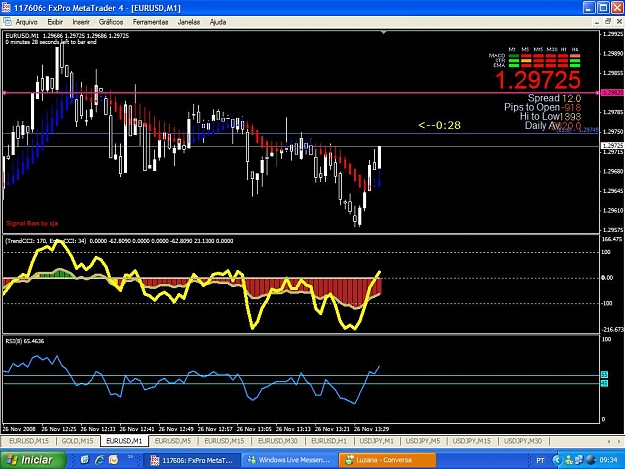The width and height of the screenshot is (625, 469).
Task: Open the Luzana - Conversa taskbar button
Action: pos(387,460)
